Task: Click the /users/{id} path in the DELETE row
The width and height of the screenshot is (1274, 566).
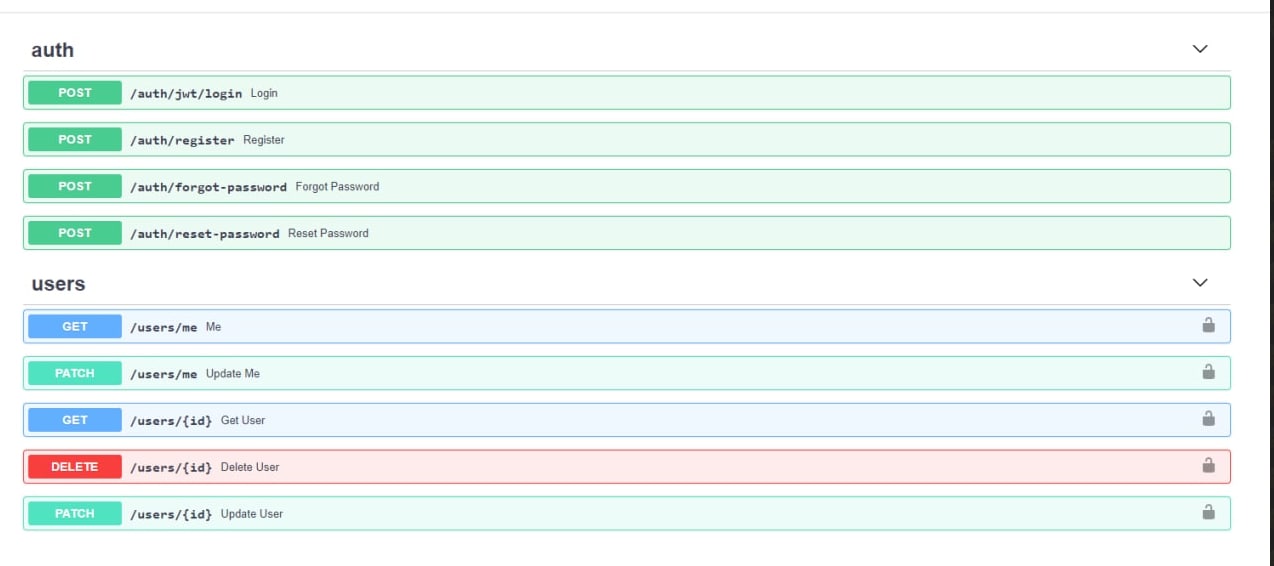Action: pyautogui.click(x=171, y=468)
